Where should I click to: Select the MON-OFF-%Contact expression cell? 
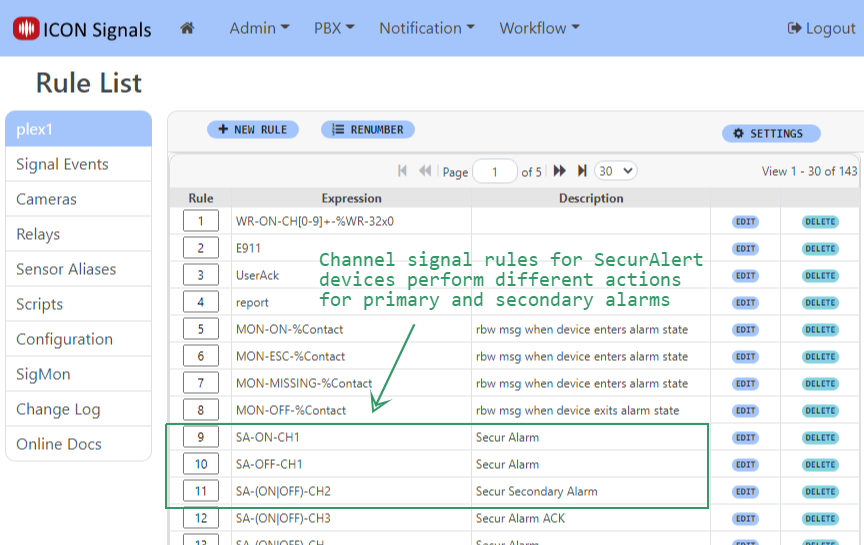(x=352, y=410)
